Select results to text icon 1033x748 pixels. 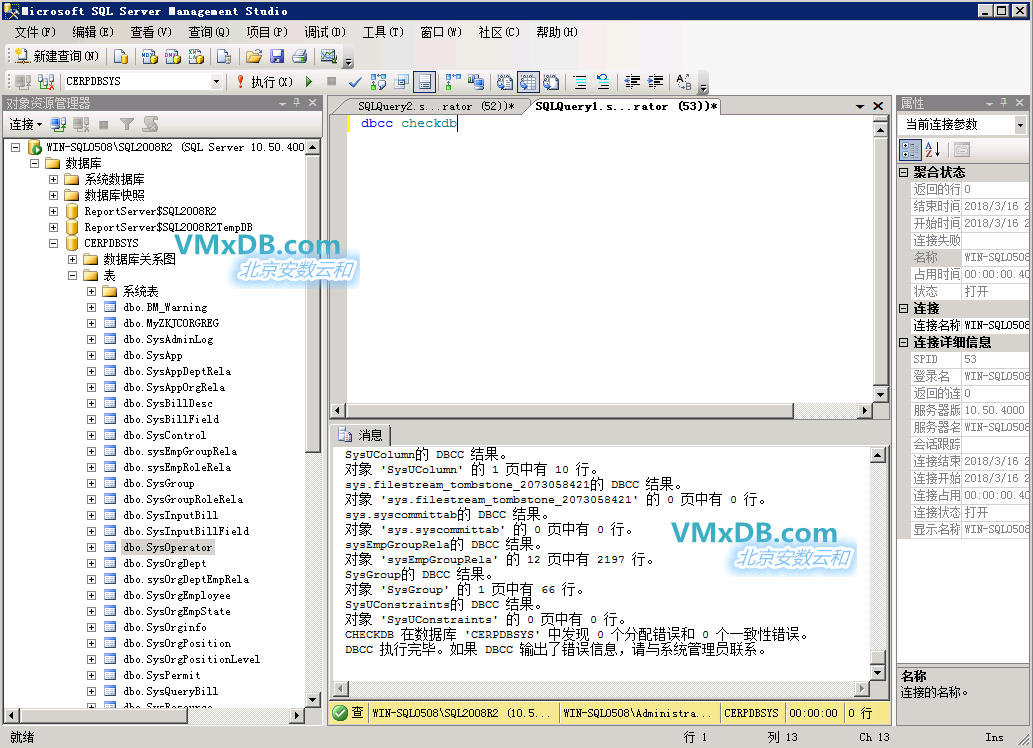[x=505, y=82]
